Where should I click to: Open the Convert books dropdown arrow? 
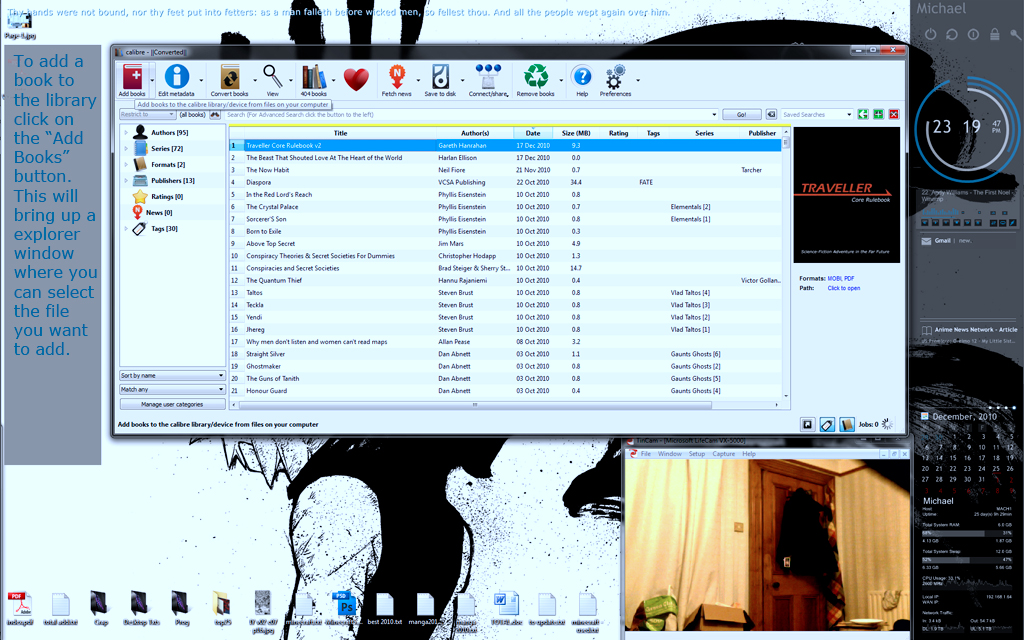point(255,80)
